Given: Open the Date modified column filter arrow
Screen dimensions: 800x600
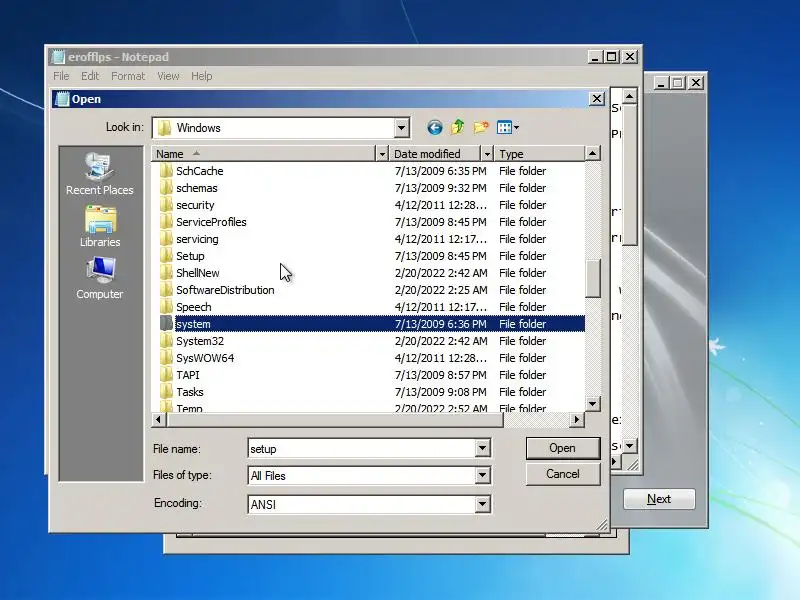Looking at the screenshot, I should [x=487, y=154].
